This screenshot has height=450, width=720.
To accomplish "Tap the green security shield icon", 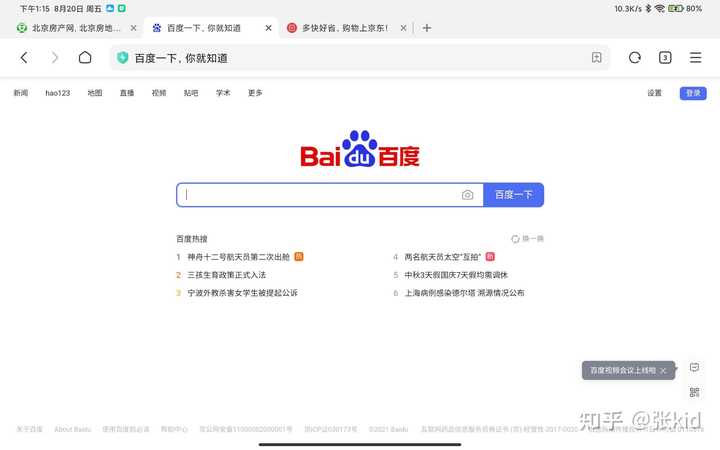I will click(122, 58).
